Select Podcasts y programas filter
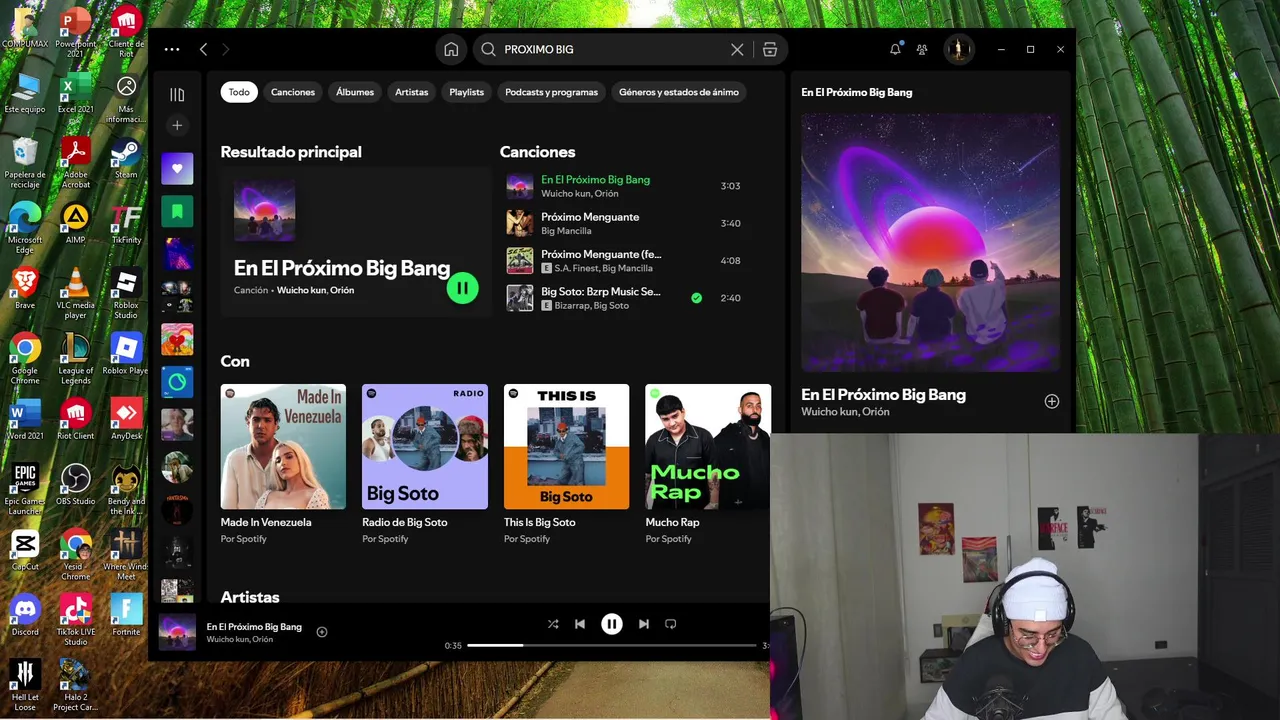This screenshot has height=720, width=1280. point(551,92)
